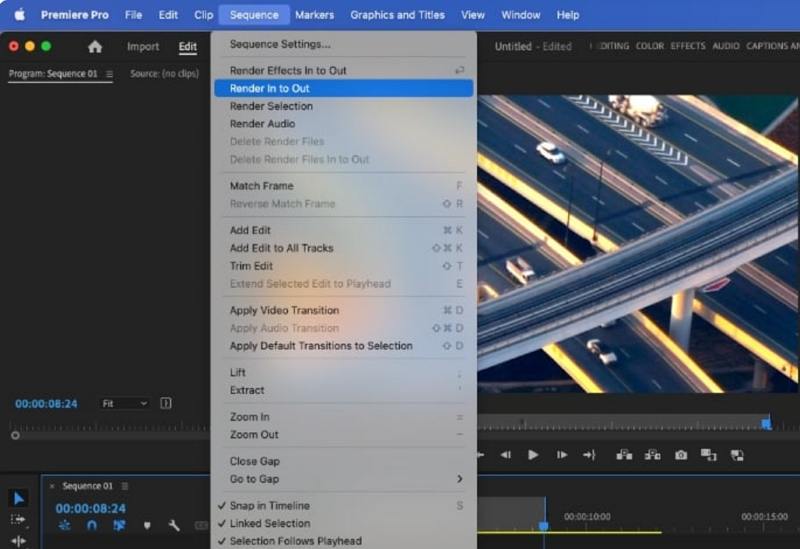Open the Home screen icon
800x549 pixels.
click(x=95, y=47)
